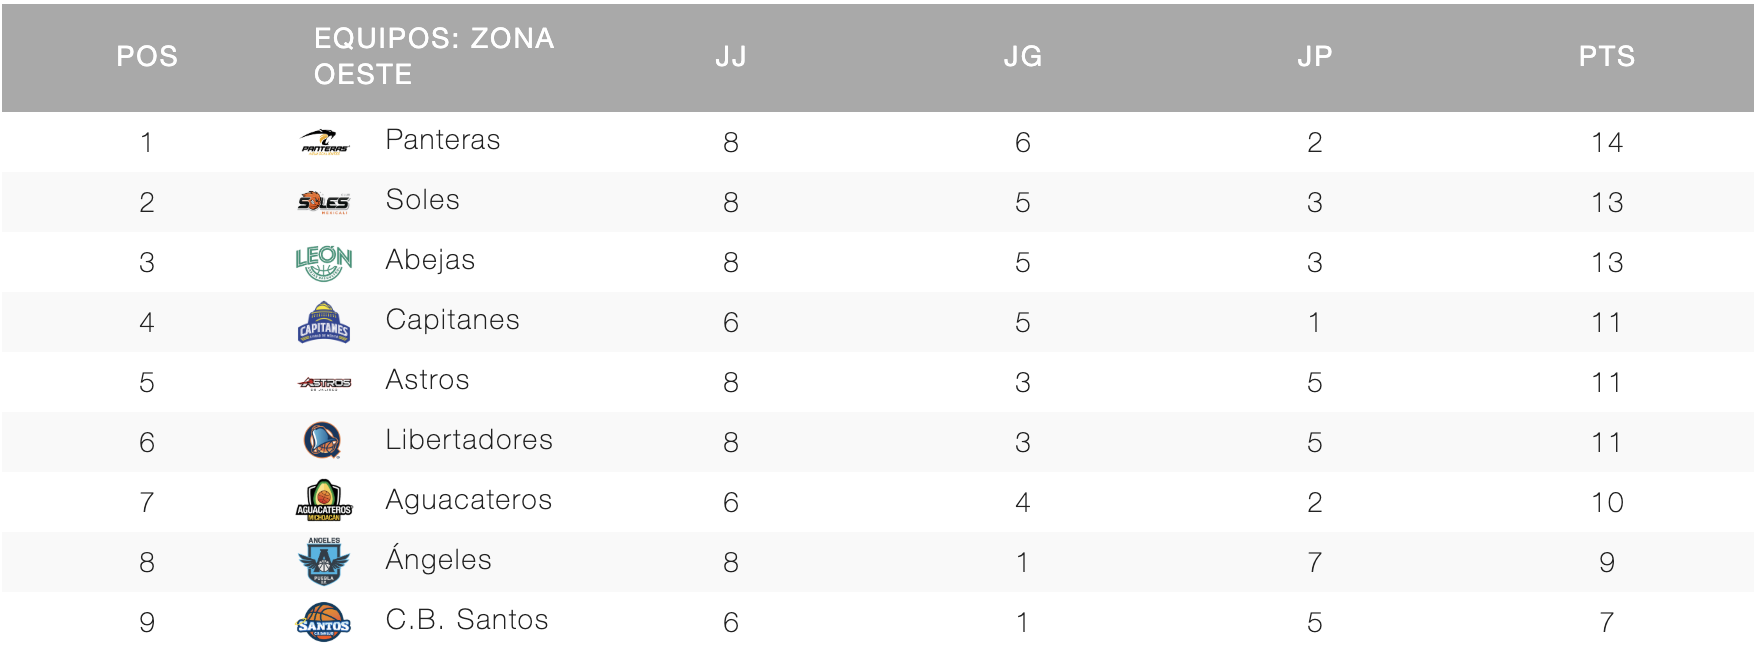Image resolution: width=1760 pixels, height=664 pixels.
Task: Select the POS column header
Action: click(147, 57)
